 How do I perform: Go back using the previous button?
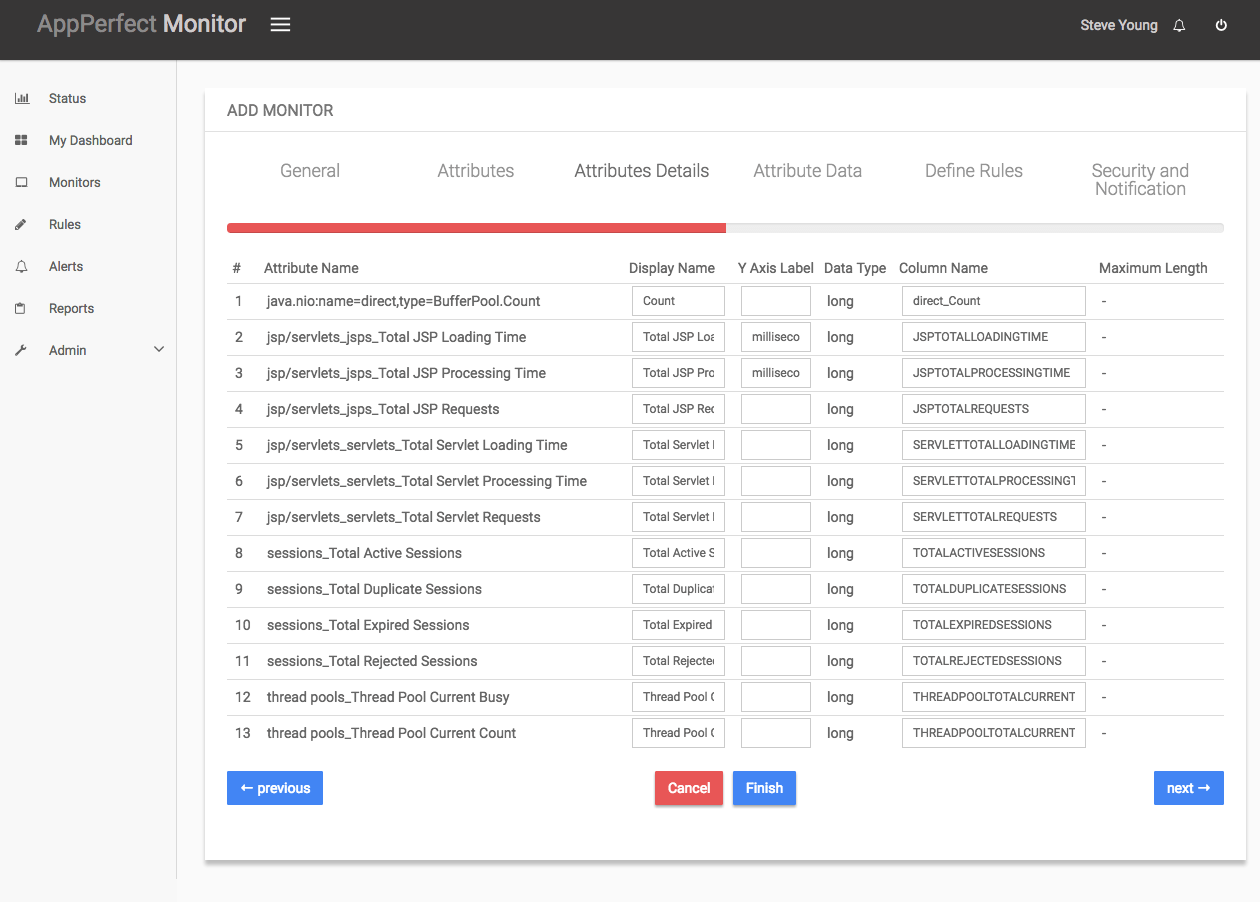click(274, 788)
